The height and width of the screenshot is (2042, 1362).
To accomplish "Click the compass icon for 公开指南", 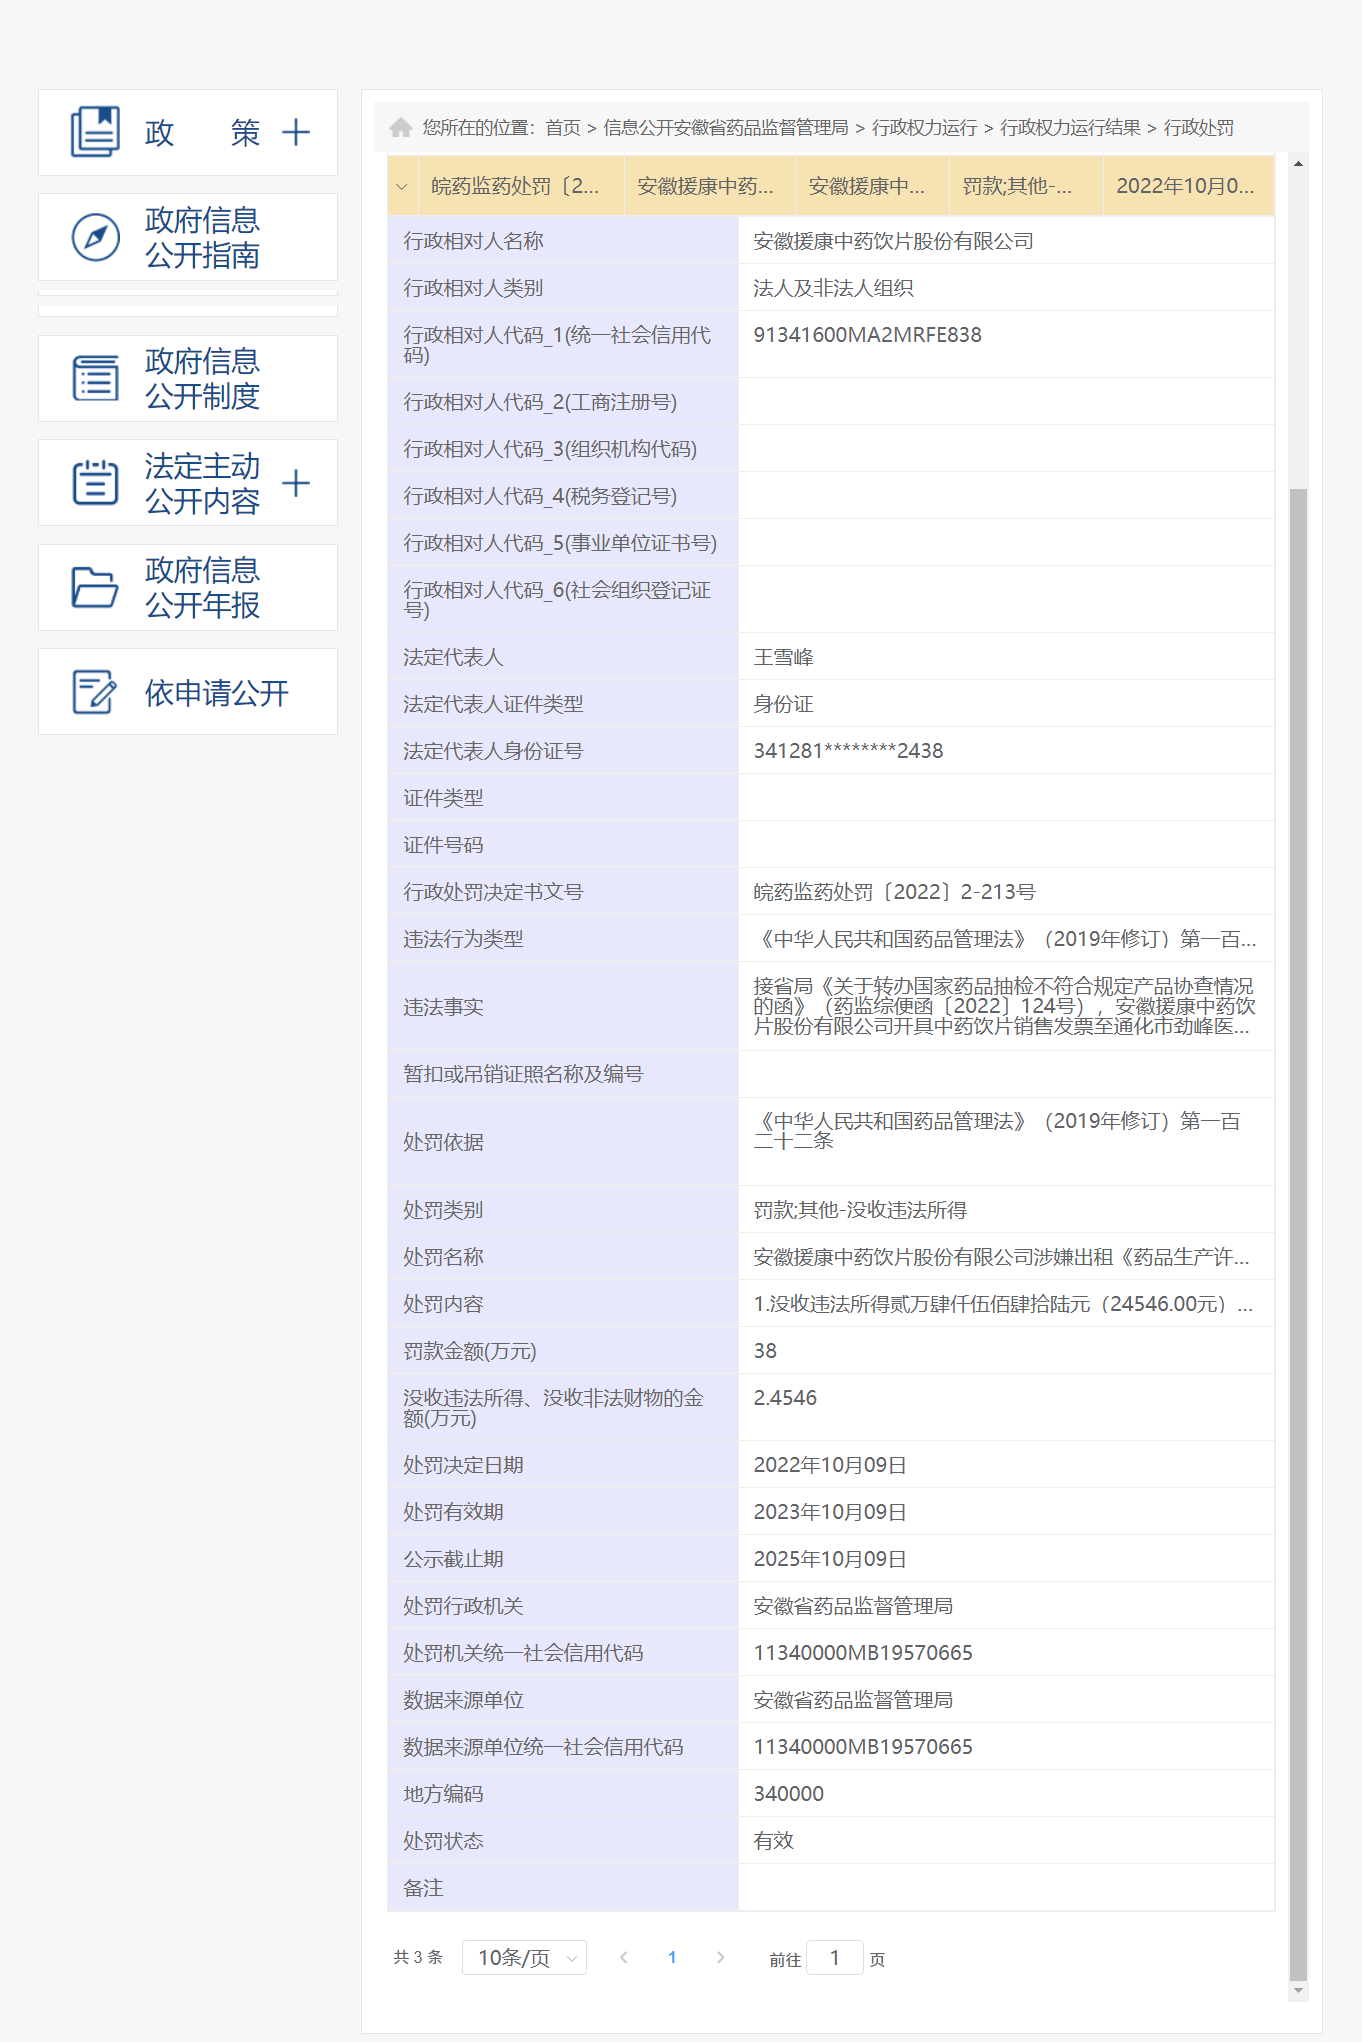I will click(x=96, y=237).
